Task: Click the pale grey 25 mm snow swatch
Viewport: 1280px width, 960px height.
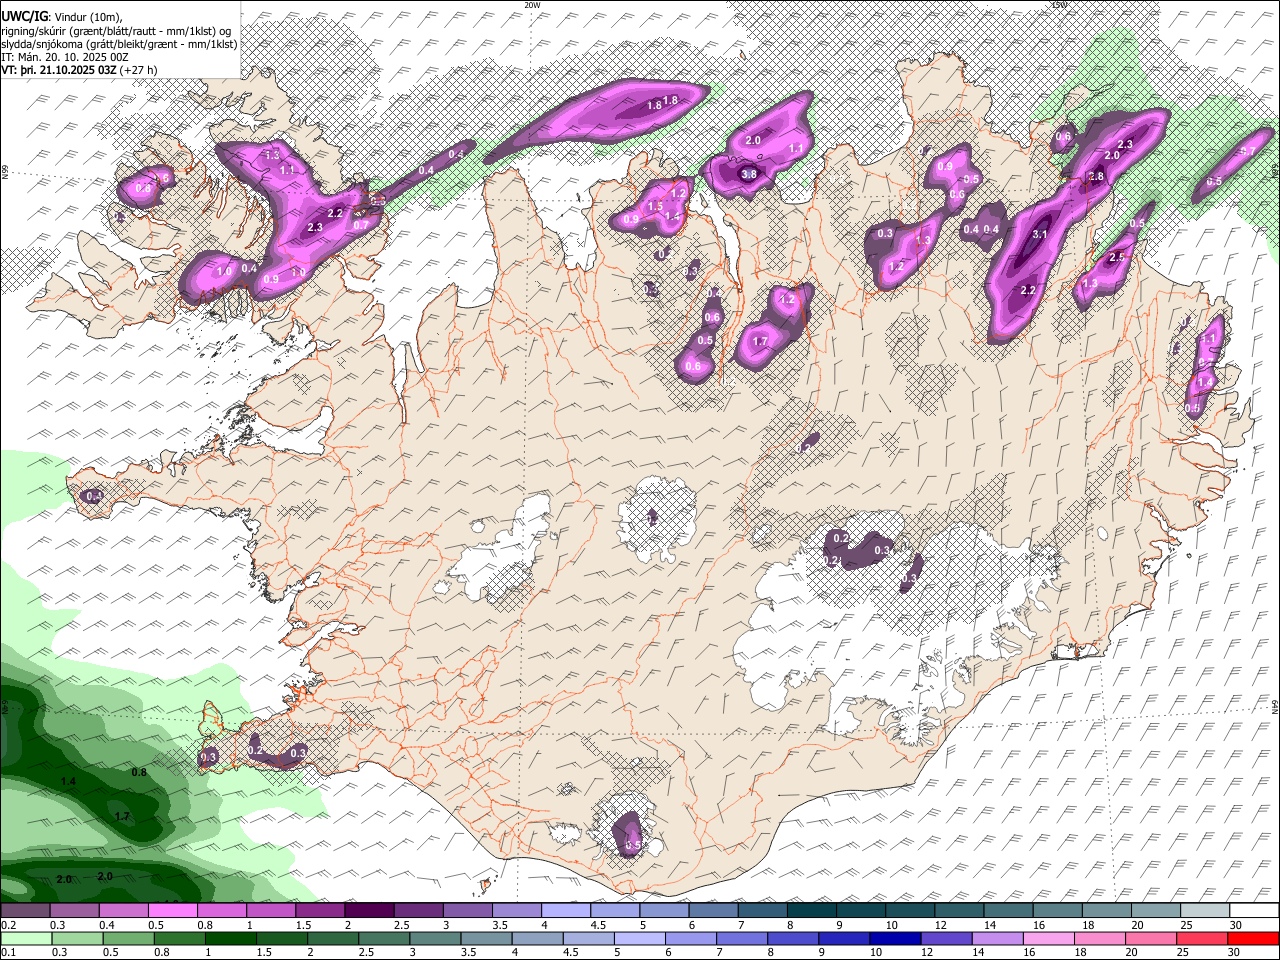Action: point(1205,911)
